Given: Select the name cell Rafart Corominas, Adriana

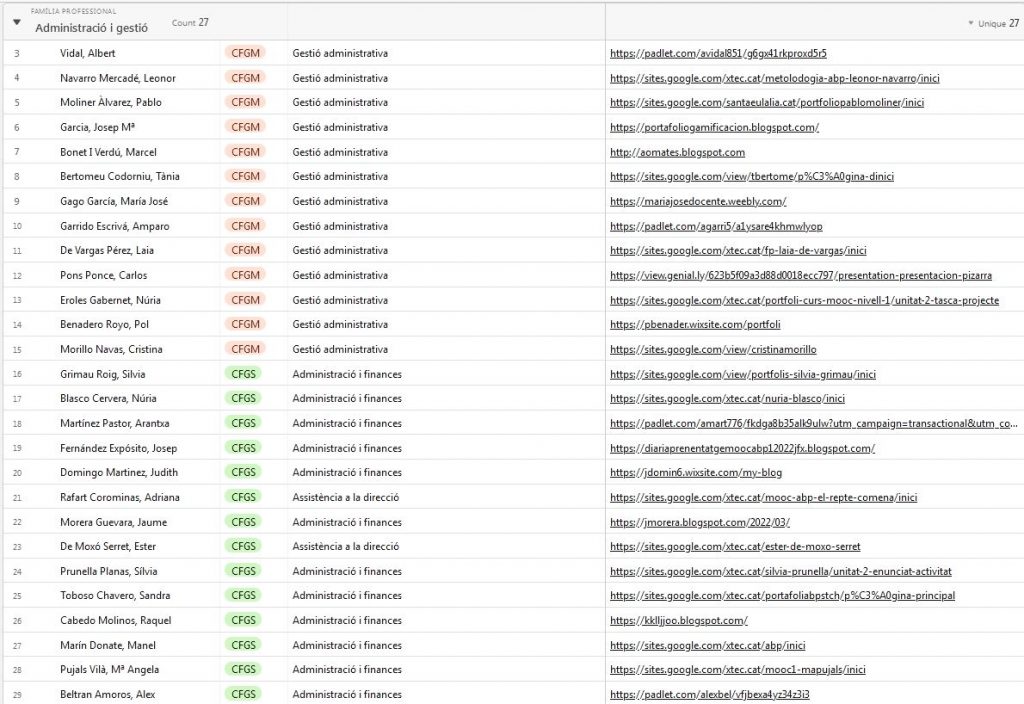Looking at the screenshot, I should (x=118, y=498).
